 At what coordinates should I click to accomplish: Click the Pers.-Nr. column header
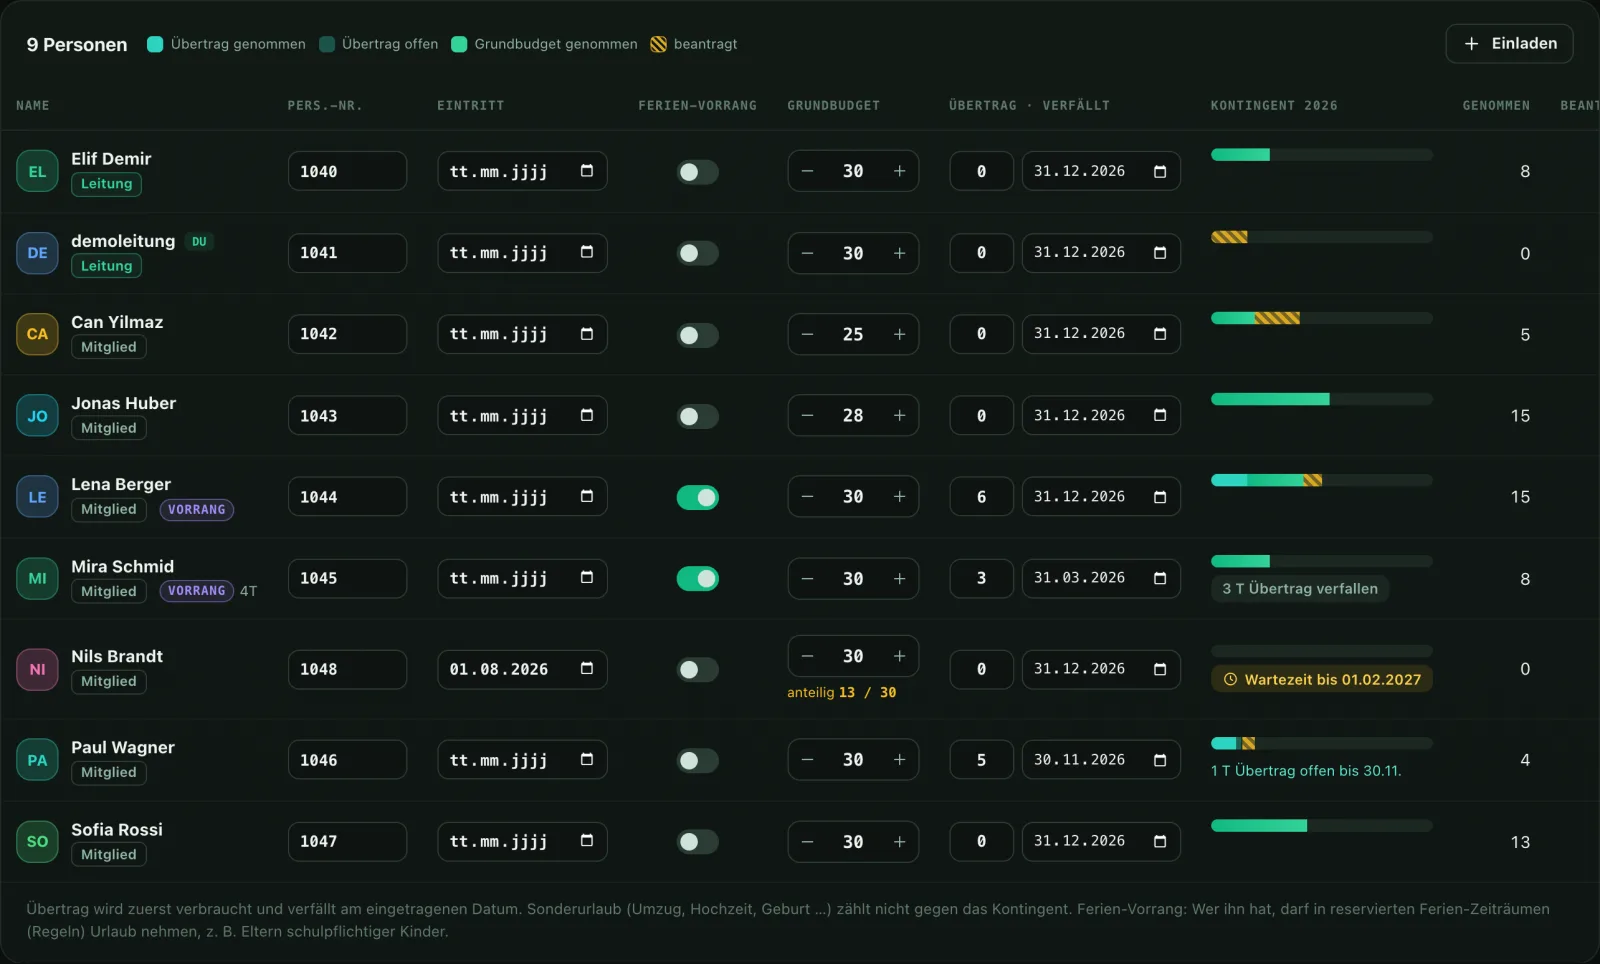[x=325, y=105]
